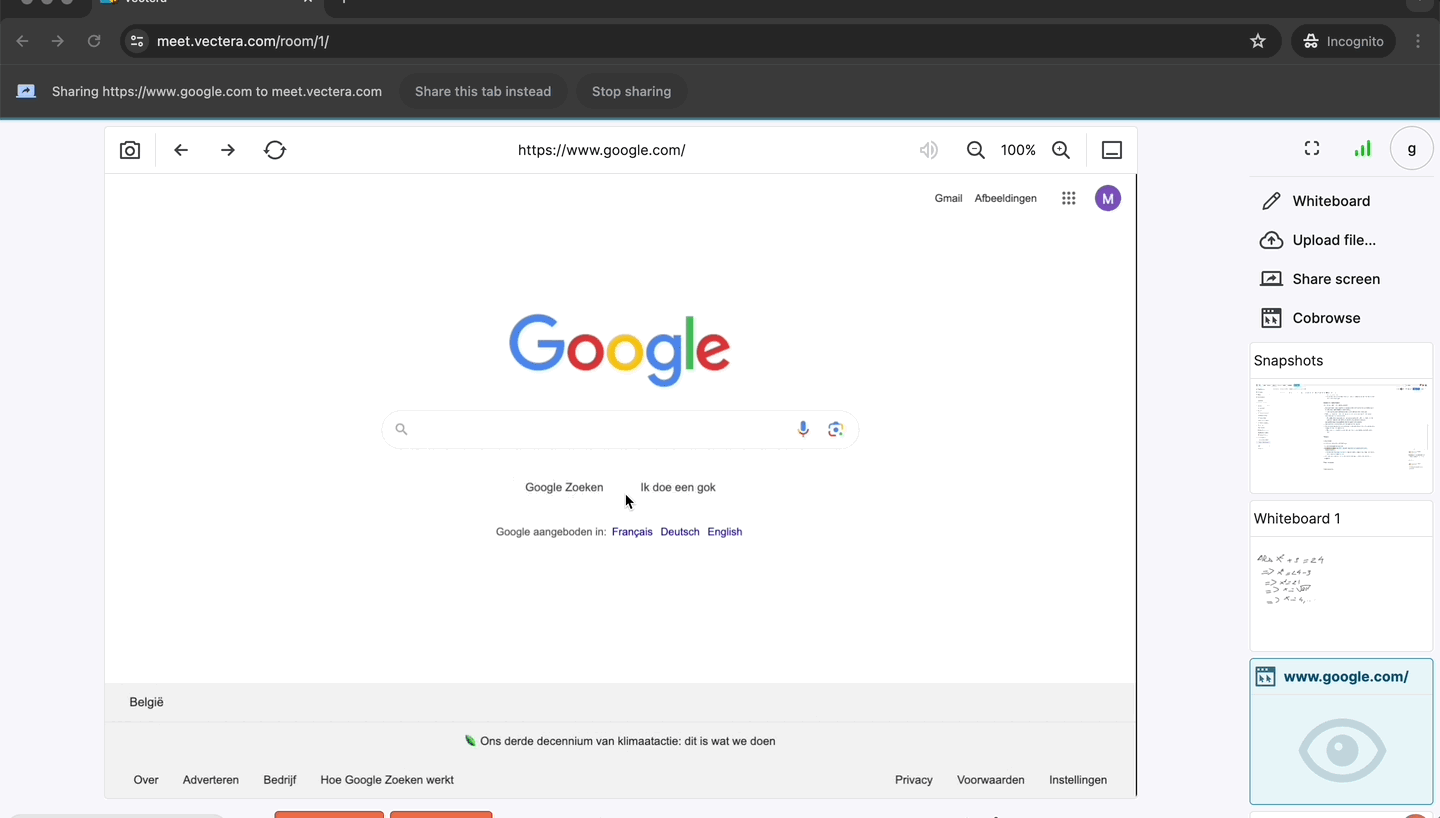Open the 'g' user avatar menu
The image size is (1440, 818).
[1412, 148]
